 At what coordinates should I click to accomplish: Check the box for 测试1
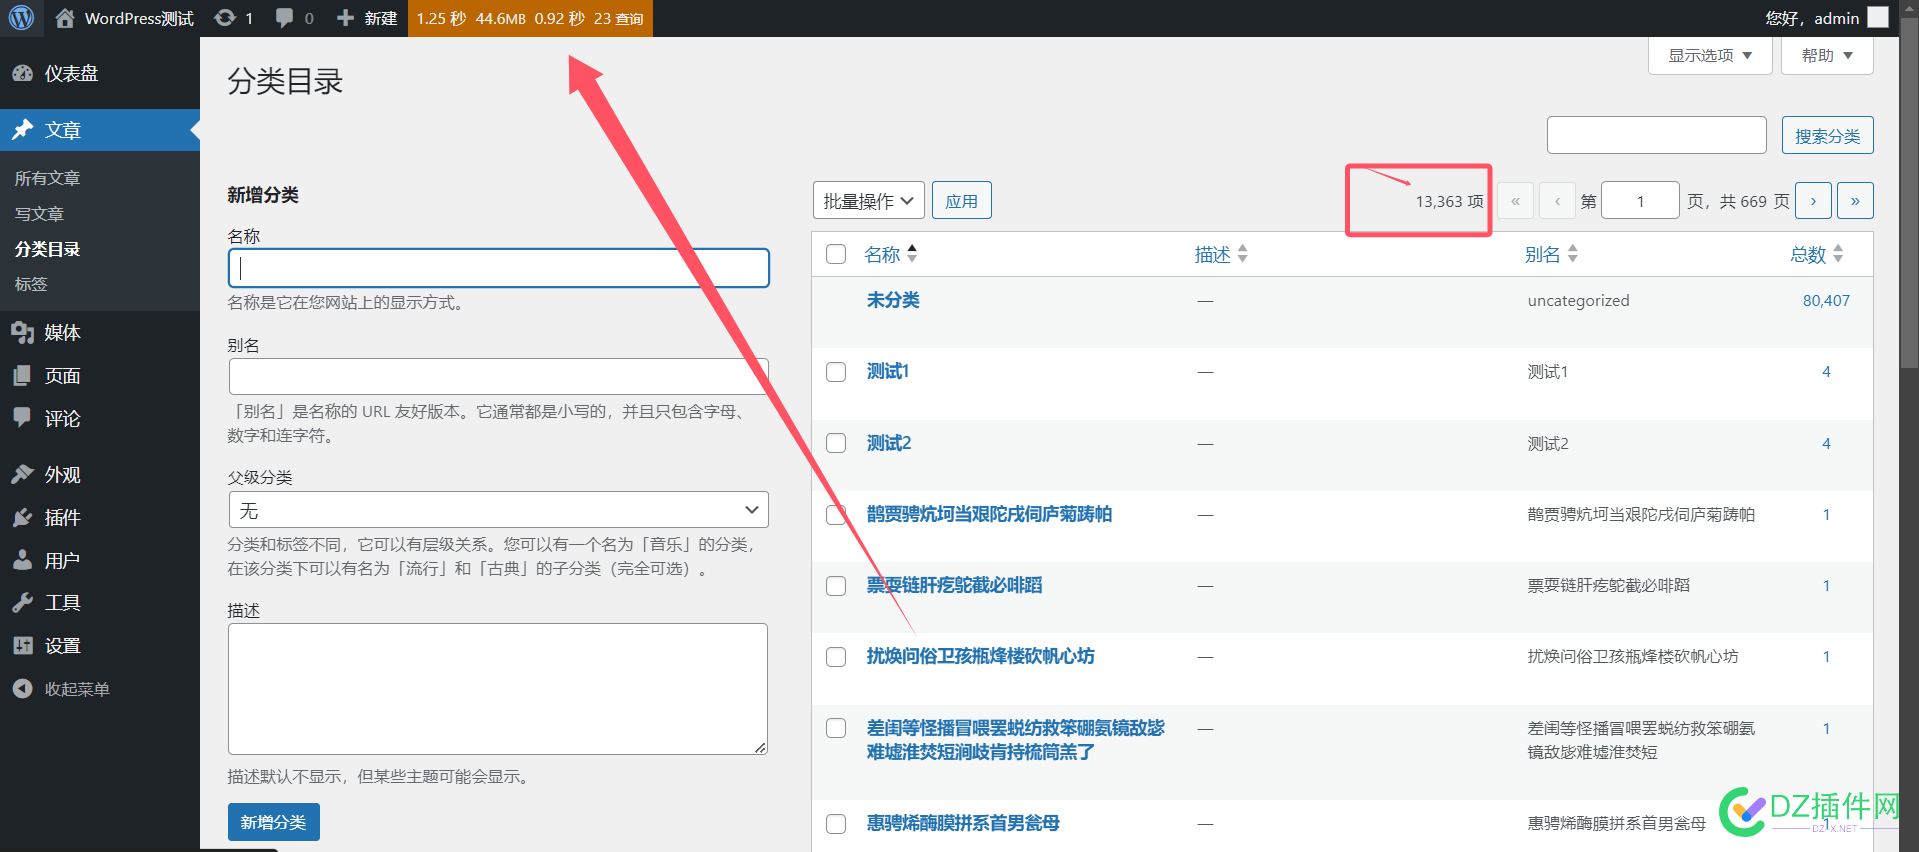click(x=836, y=372)
